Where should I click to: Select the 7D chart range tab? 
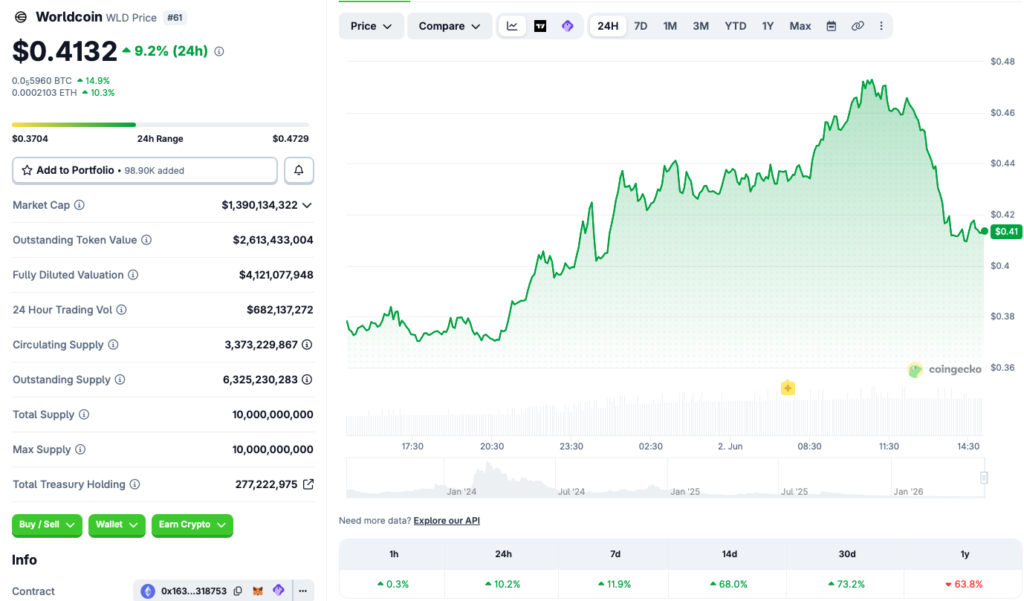point(641,26)
